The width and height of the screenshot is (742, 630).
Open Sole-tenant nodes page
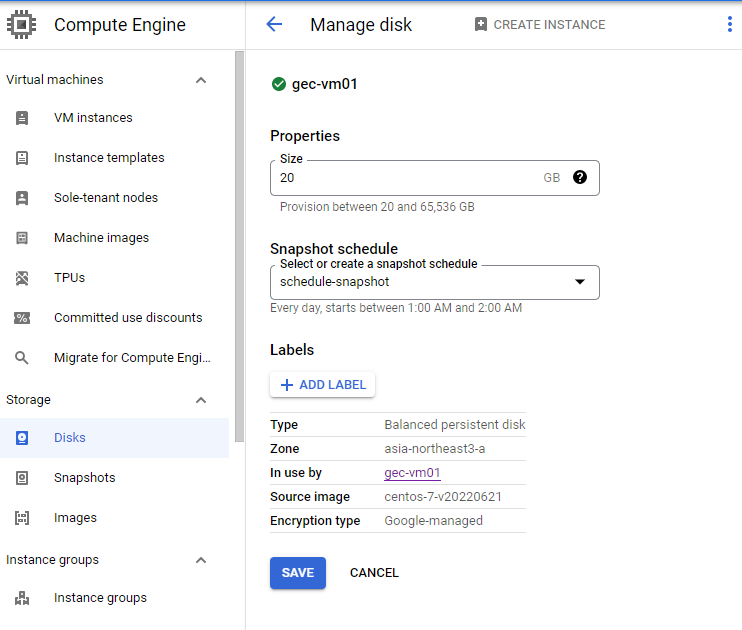point(115,198)
